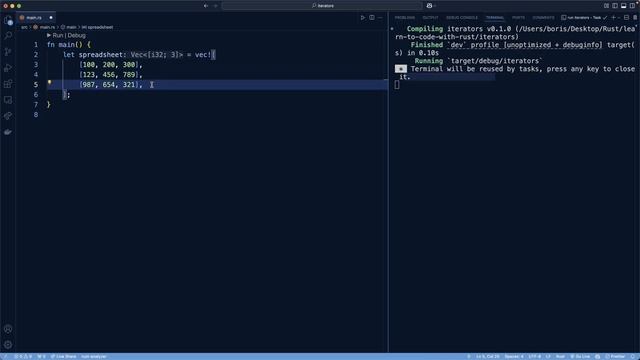
Task: Click rust-analyzer in the status bar
Action: [93, 357]
